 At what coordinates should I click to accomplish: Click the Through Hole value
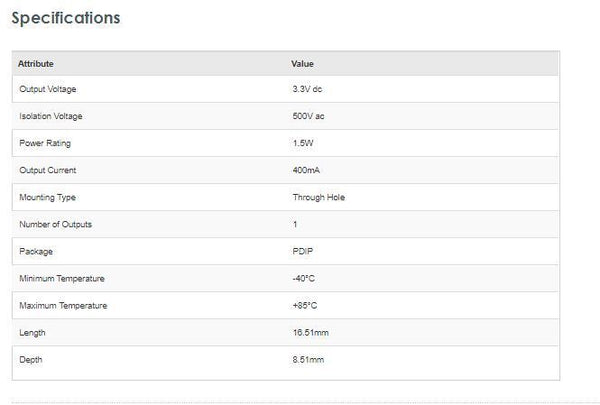point(313,197)
